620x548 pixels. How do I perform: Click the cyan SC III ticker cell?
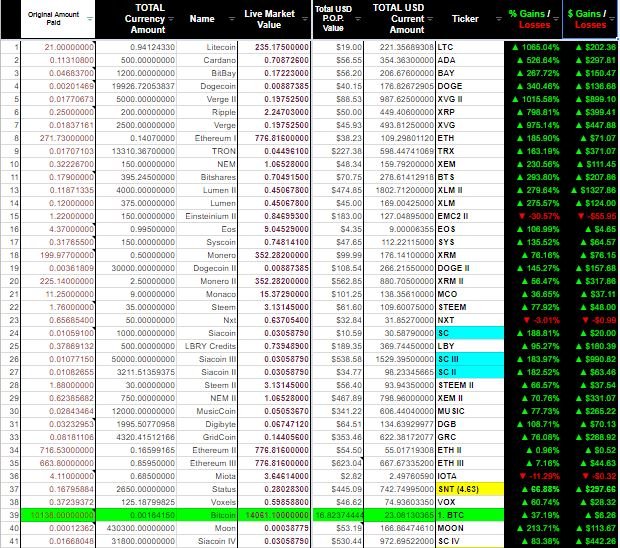[x=470, y=359]
